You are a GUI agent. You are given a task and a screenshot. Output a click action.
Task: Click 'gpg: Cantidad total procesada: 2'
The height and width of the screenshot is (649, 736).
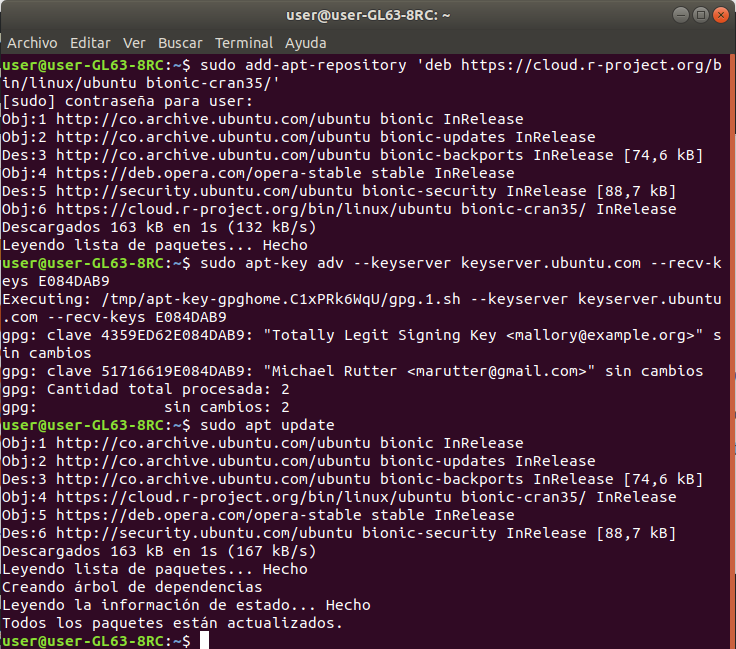click(146, 389)
